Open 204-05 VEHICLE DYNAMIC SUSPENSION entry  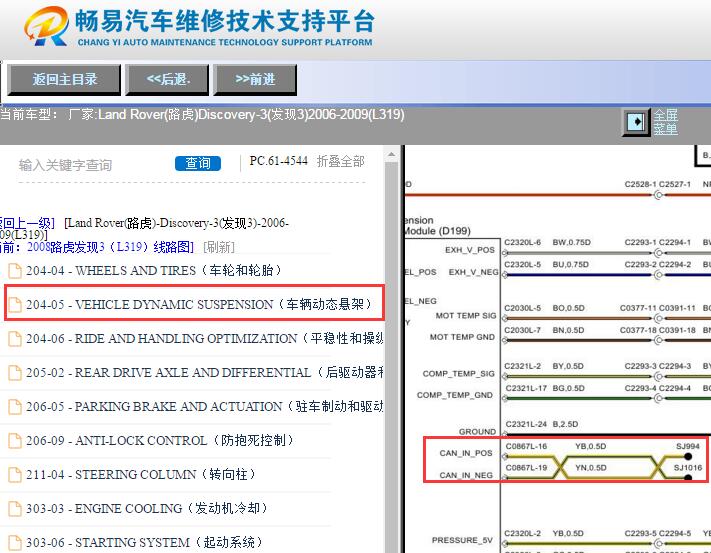[199, 304]
